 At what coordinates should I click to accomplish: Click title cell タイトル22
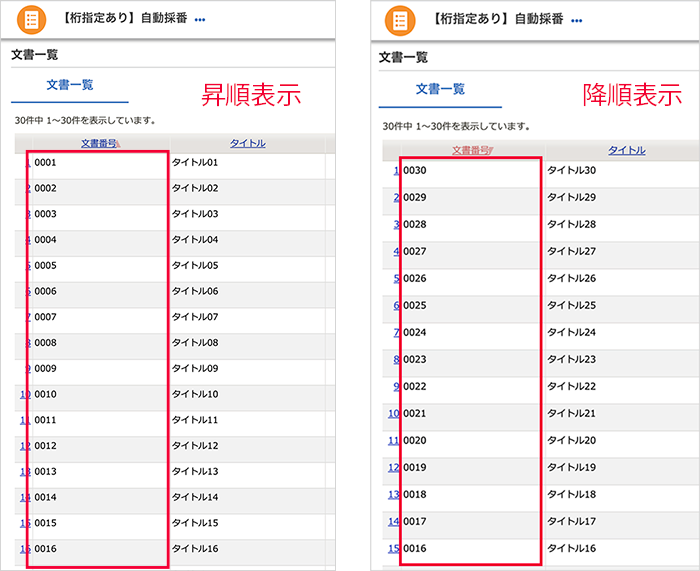pos(572,386)
